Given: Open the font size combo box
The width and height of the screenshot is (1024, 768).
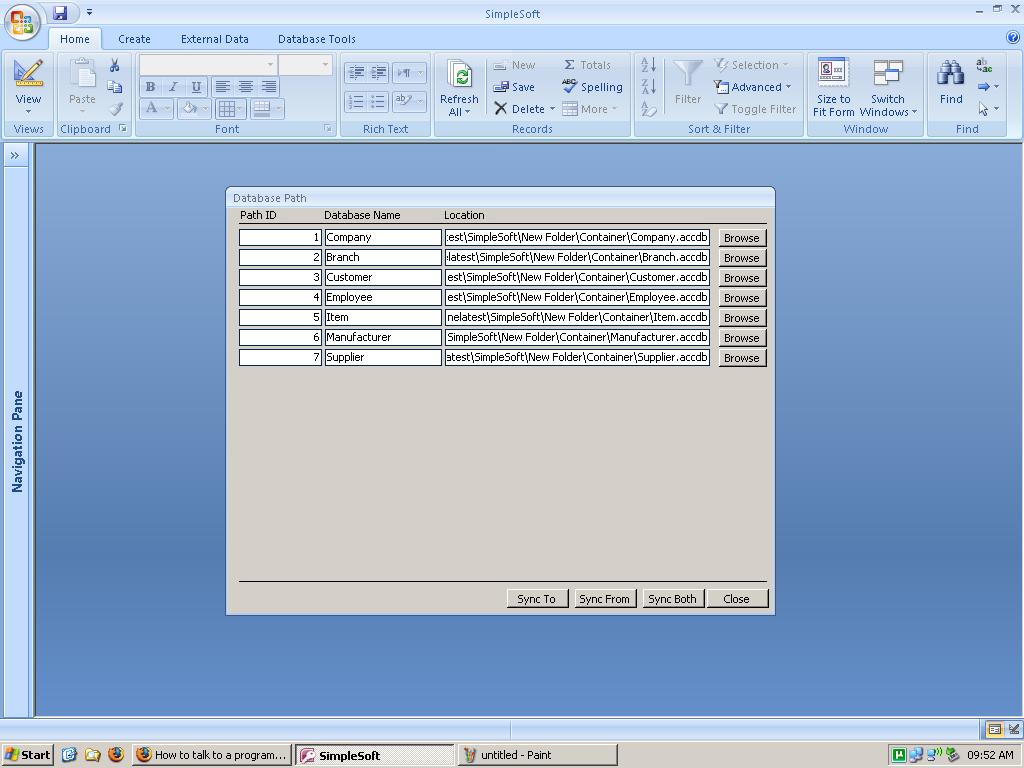Looking at the screenshot, I should 305,65.
